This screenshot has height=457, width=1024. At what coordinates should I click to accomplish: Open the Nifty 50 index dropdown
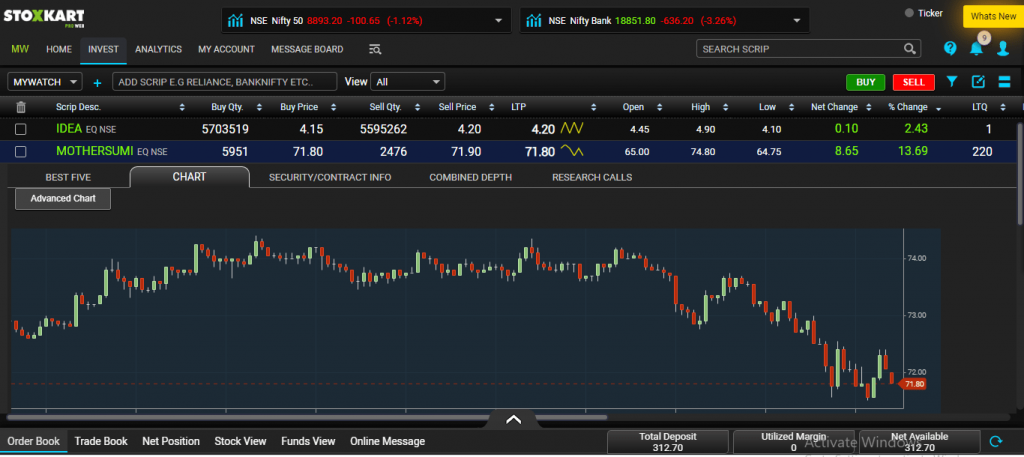coord(499,21)
